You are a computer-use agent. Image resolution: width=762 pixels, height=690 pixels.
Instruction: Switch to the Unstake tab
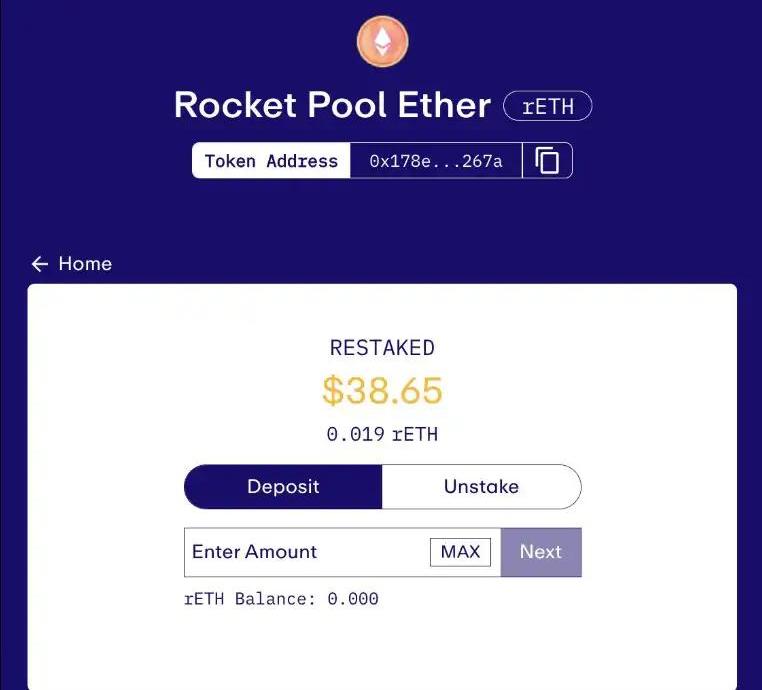click(481, 487)
